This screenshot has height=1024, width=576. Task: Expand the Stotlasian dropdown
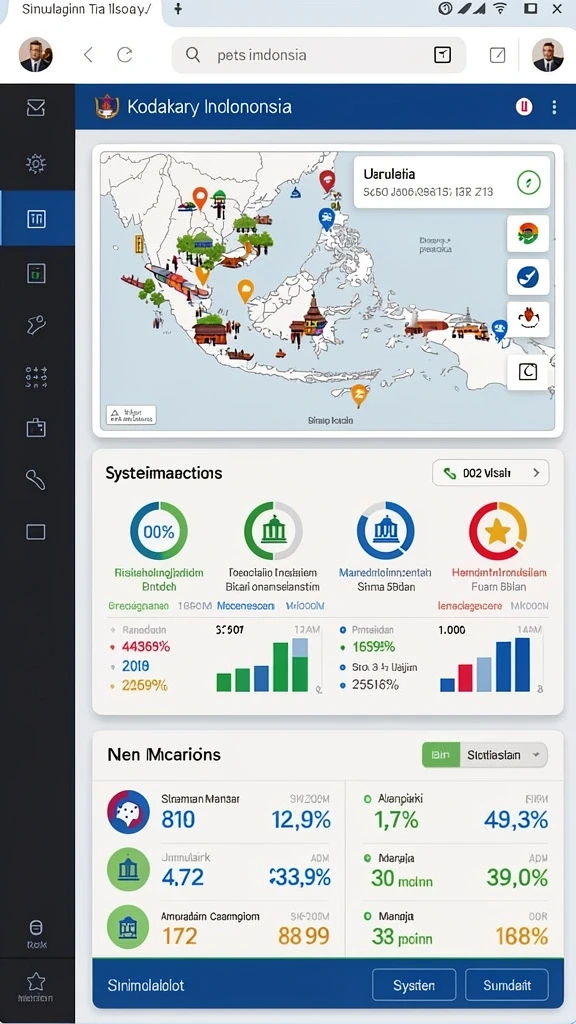[504, 755]
